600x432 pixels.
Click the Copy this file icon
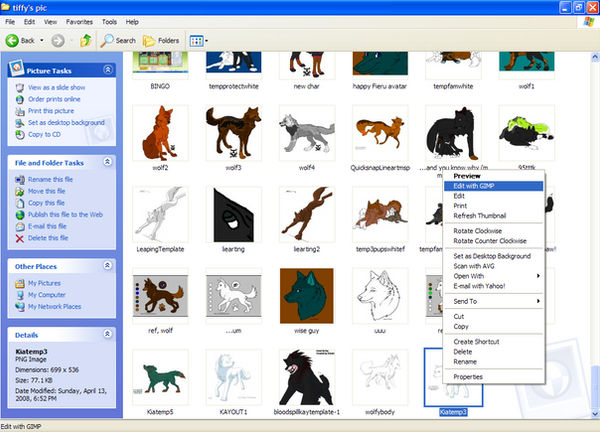pos(20,203)
